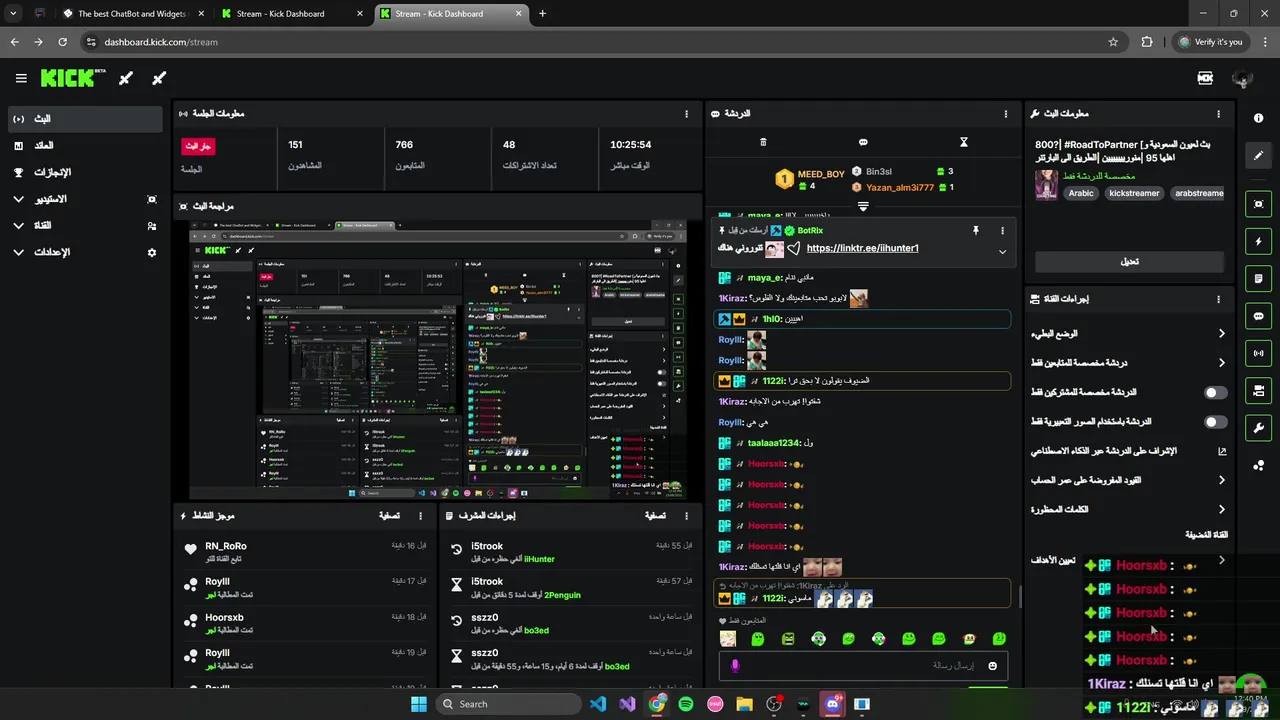This screenshot has width=1280, height=720.
Task: Click تصفية filter in Moderator Actions panel
Action: (655, 516)
